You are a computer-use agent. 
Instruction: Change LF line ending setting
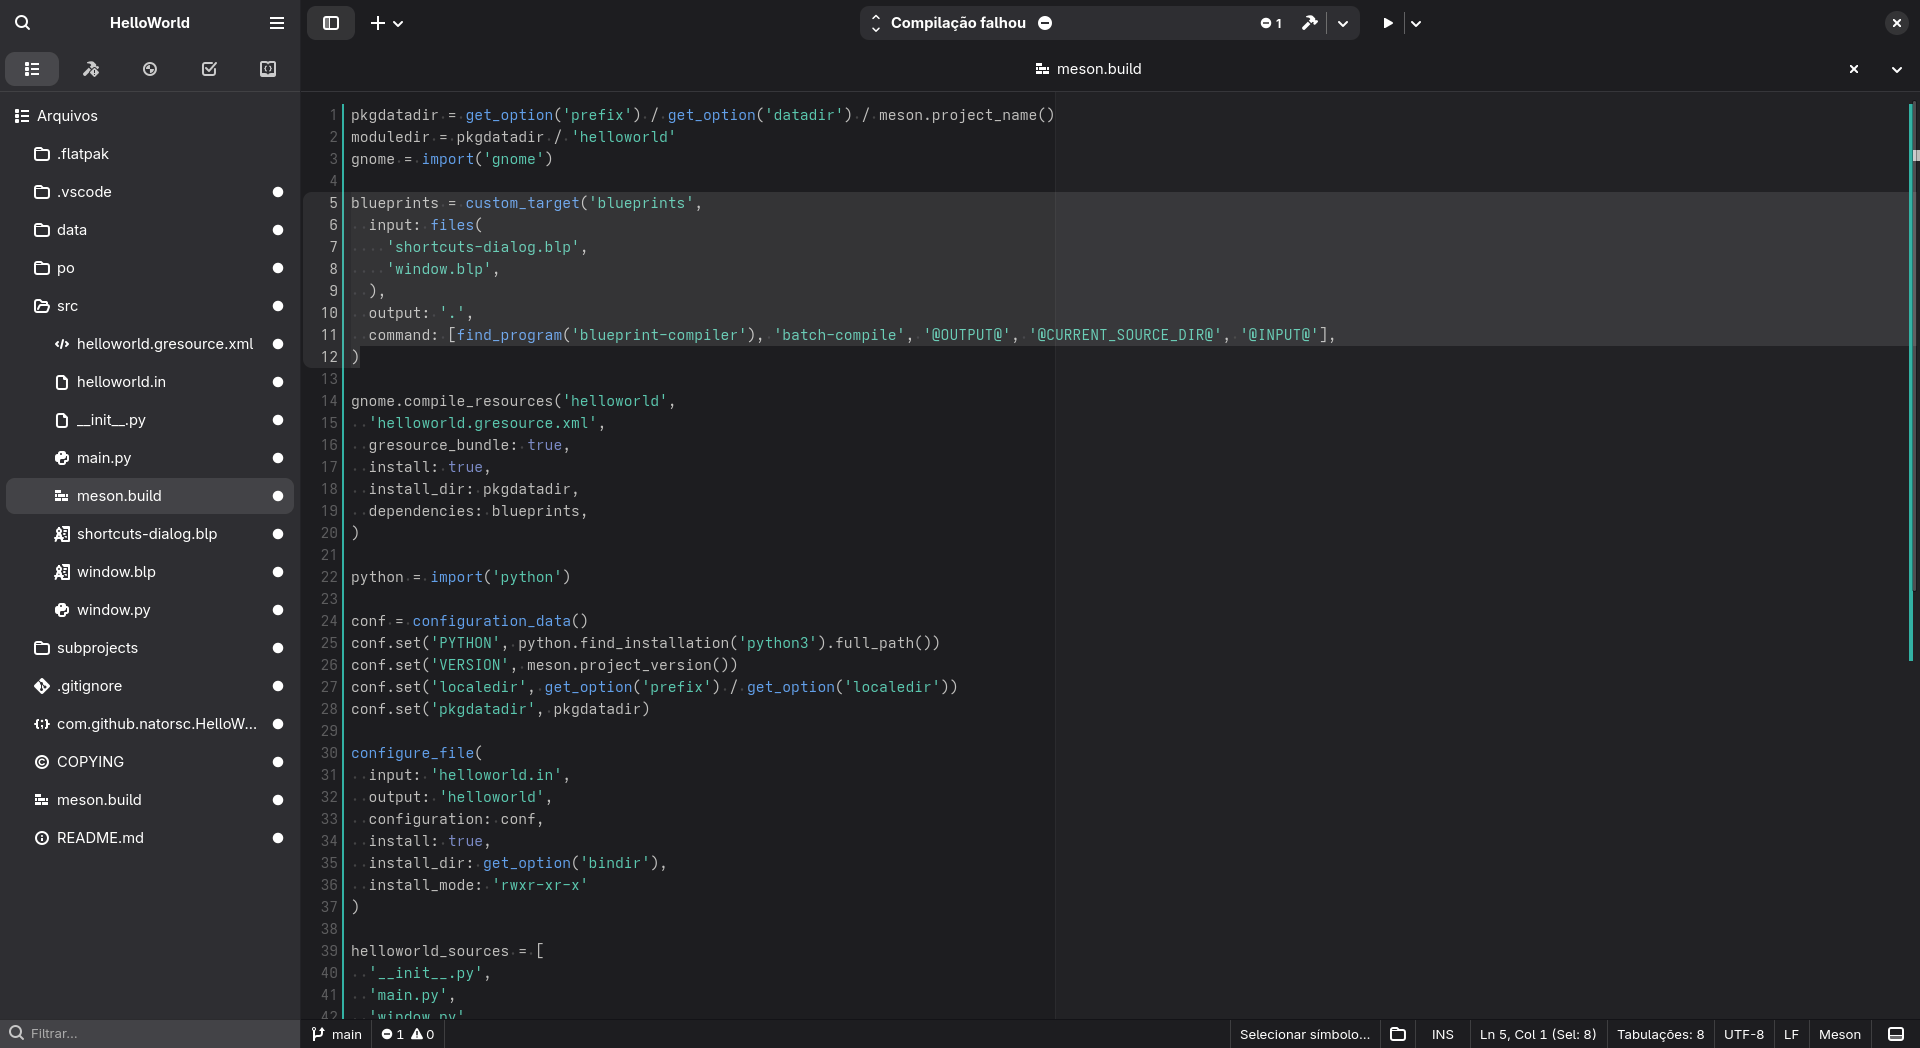[x=1791, y=1034]
